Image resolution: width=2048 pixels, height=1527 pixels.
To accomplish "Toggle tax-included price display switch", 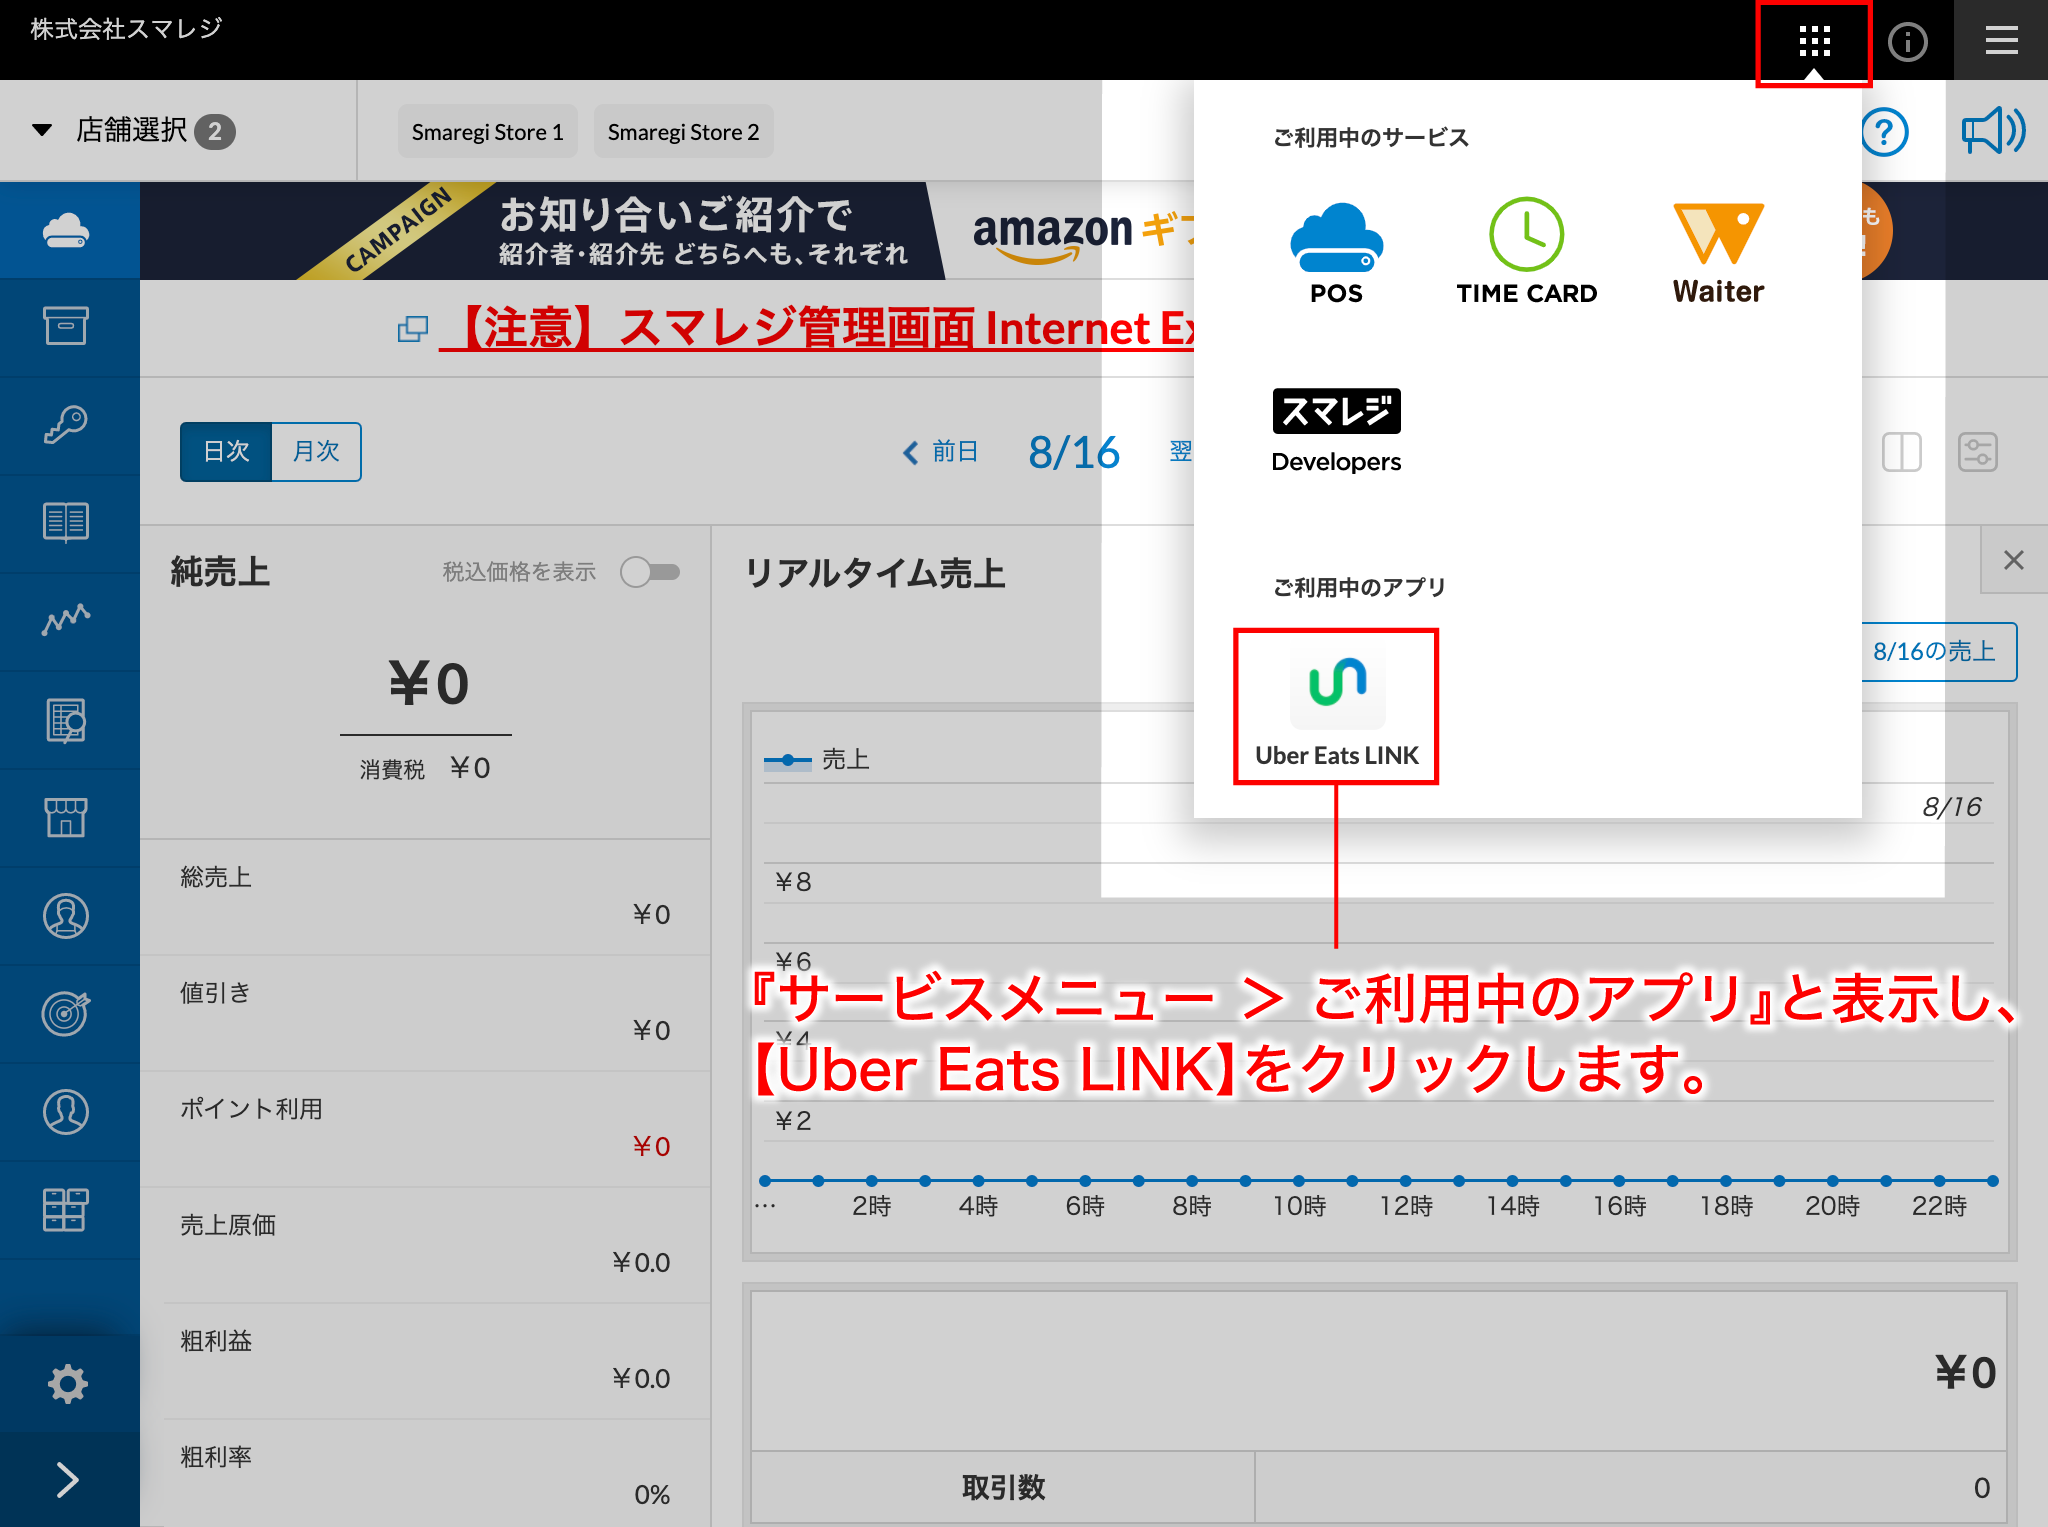I will point(650,572).
